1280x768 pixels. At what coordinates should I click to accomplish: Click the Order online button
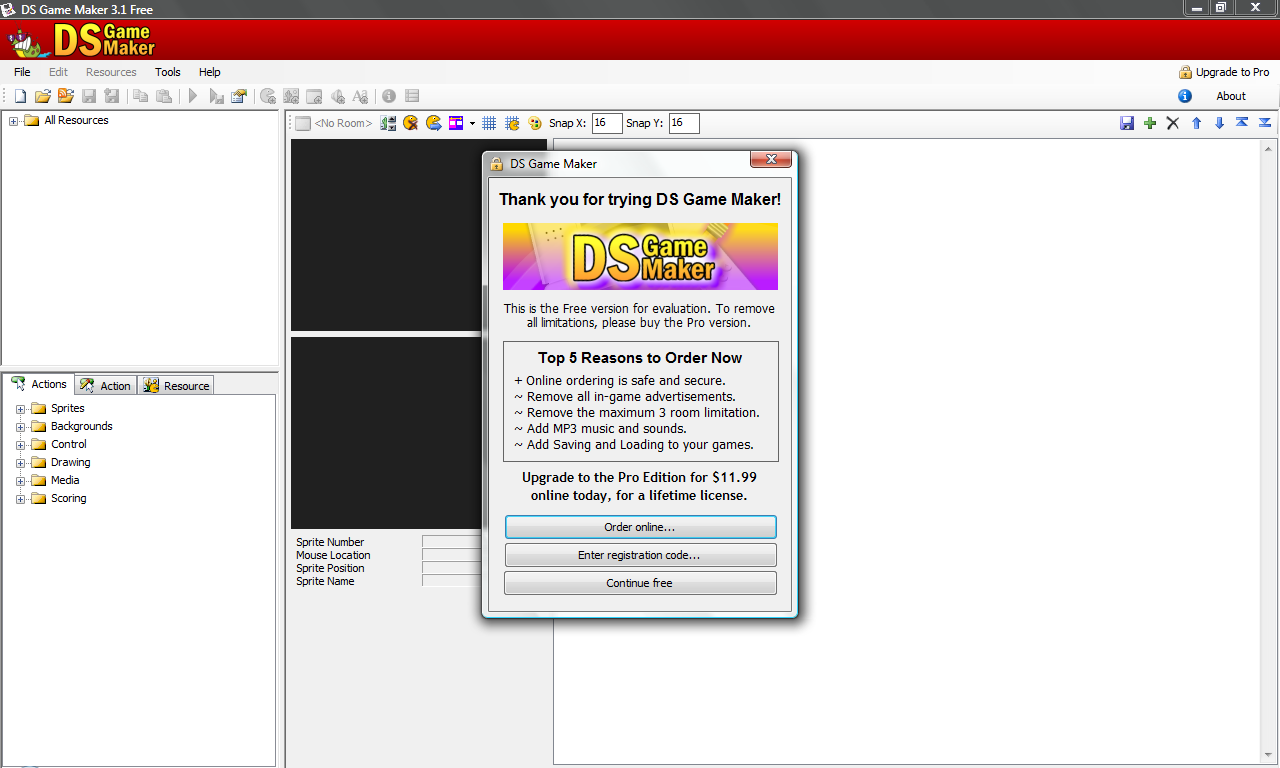640,527
